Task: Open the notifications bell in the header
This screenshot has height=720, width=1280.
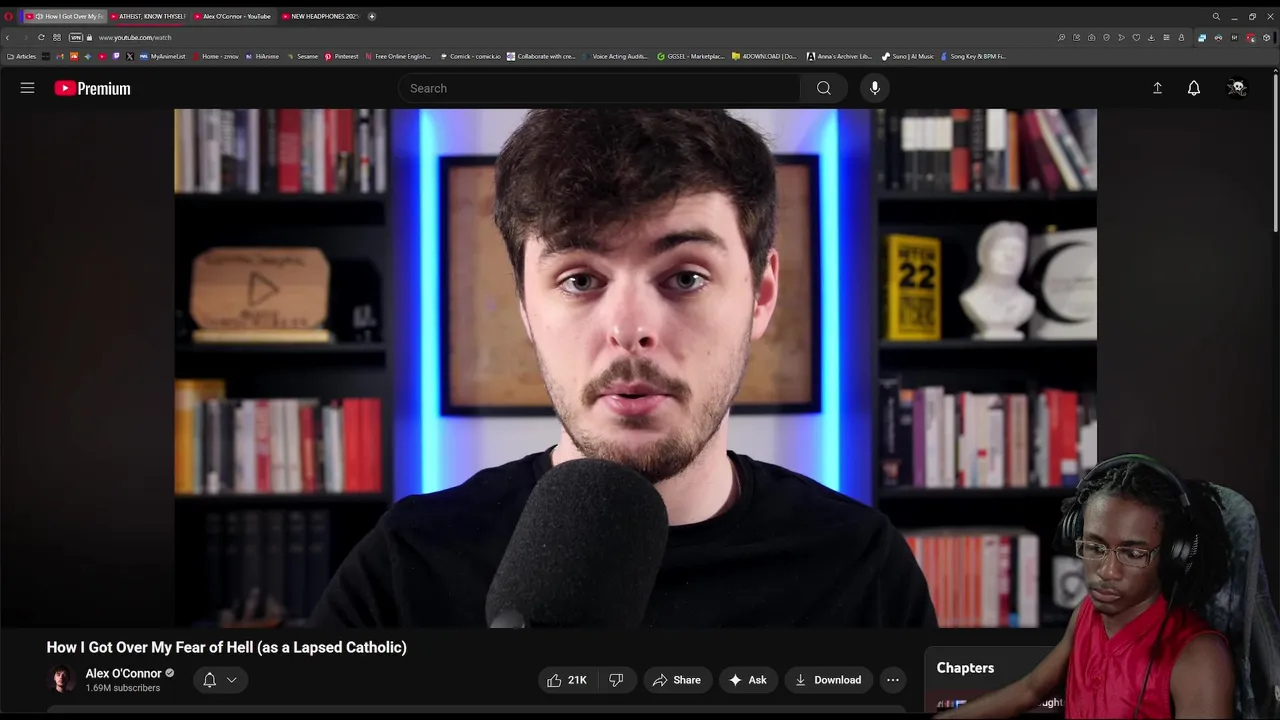Action: tap(1194, 88)
